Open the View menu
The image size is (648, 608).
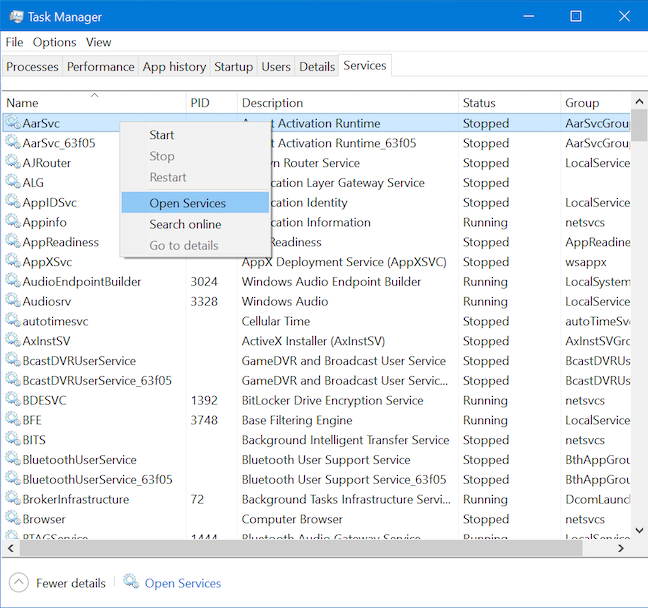pos(98,42)
